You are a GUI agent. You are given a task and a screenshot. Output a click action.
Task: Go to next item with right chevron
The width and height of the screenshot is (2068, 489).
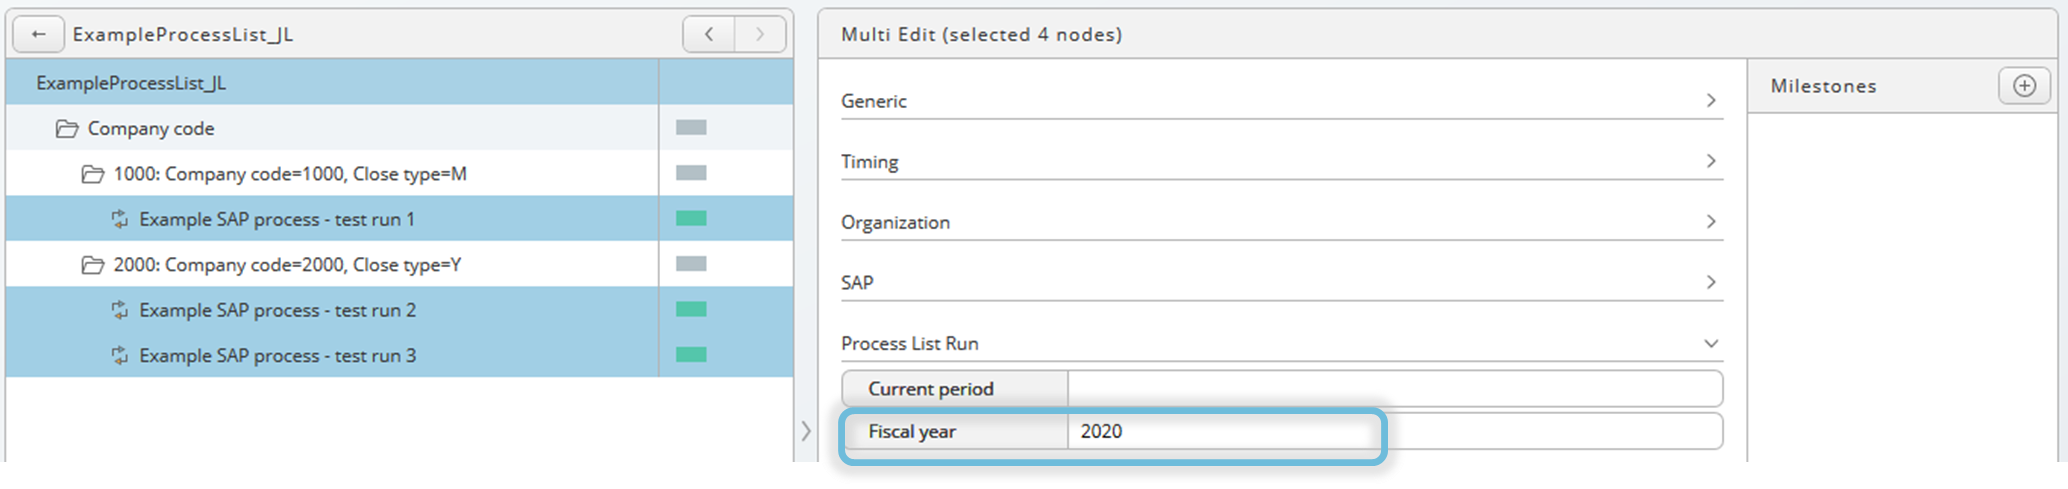click(760, 34)
